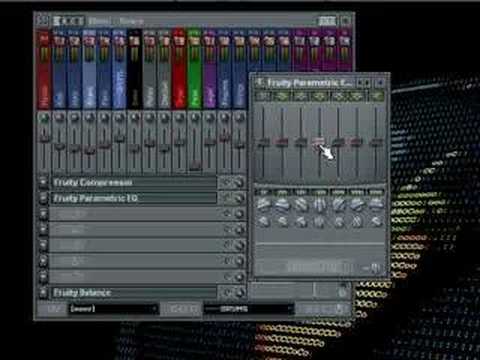Image resolution: width=480 pixels, height=360 pixels.
Task: Click the third band type selector in Parametric EQ
Action: coord(301,96)
